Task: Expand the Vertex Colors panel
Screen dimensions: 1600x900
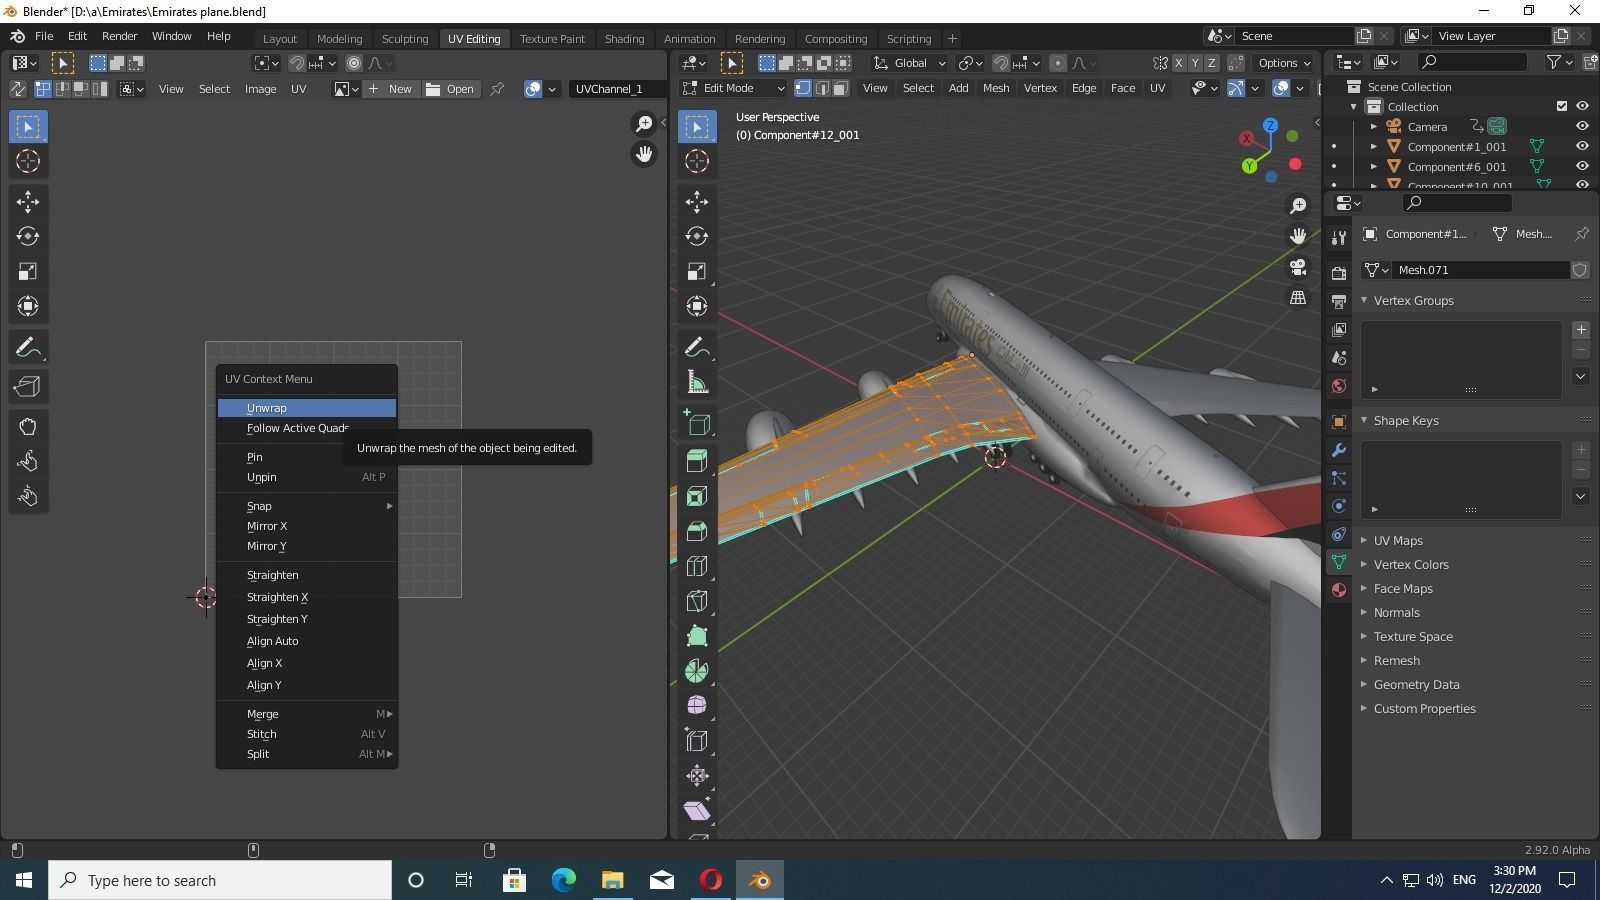Action: pyautogui.click(x=1411, y=564)
